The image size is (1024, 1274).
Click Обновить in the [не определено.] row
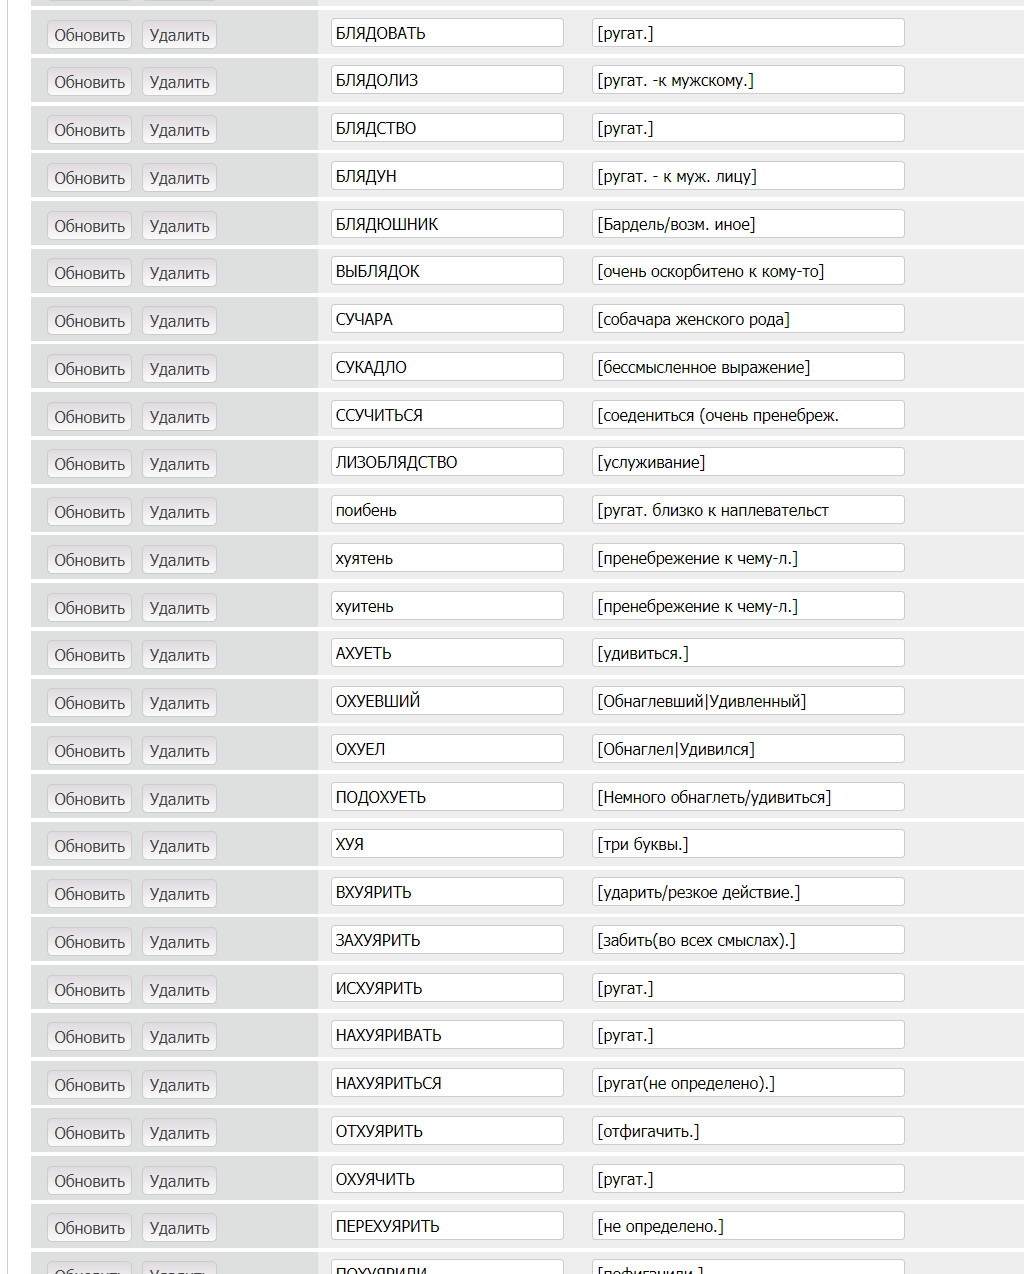pos(89,1228)
